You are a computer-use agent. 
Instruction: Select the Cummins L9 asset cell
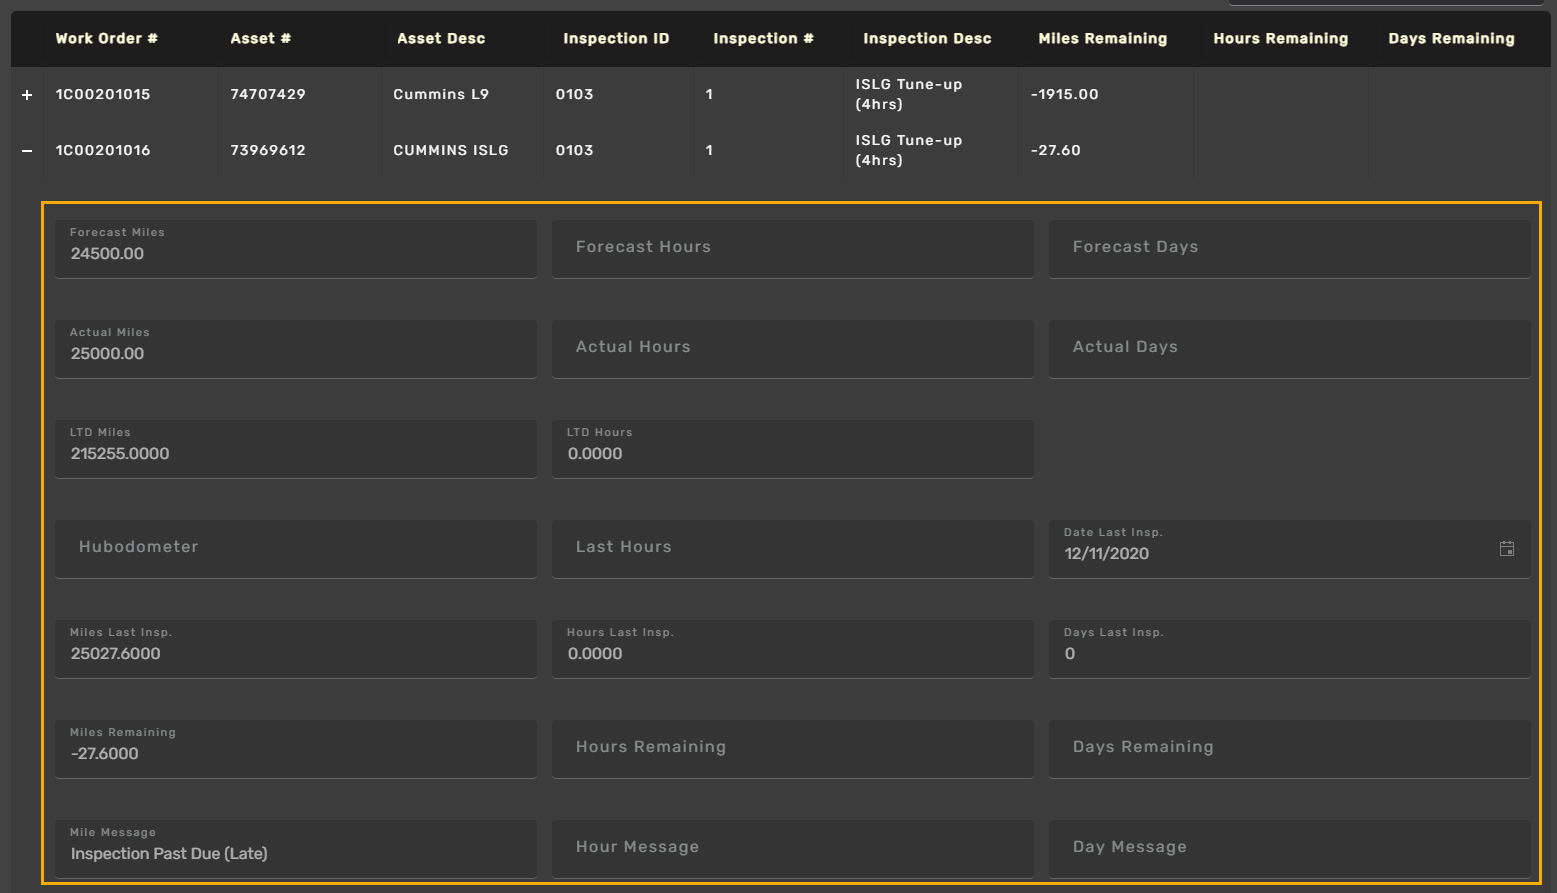click(441, 95)
